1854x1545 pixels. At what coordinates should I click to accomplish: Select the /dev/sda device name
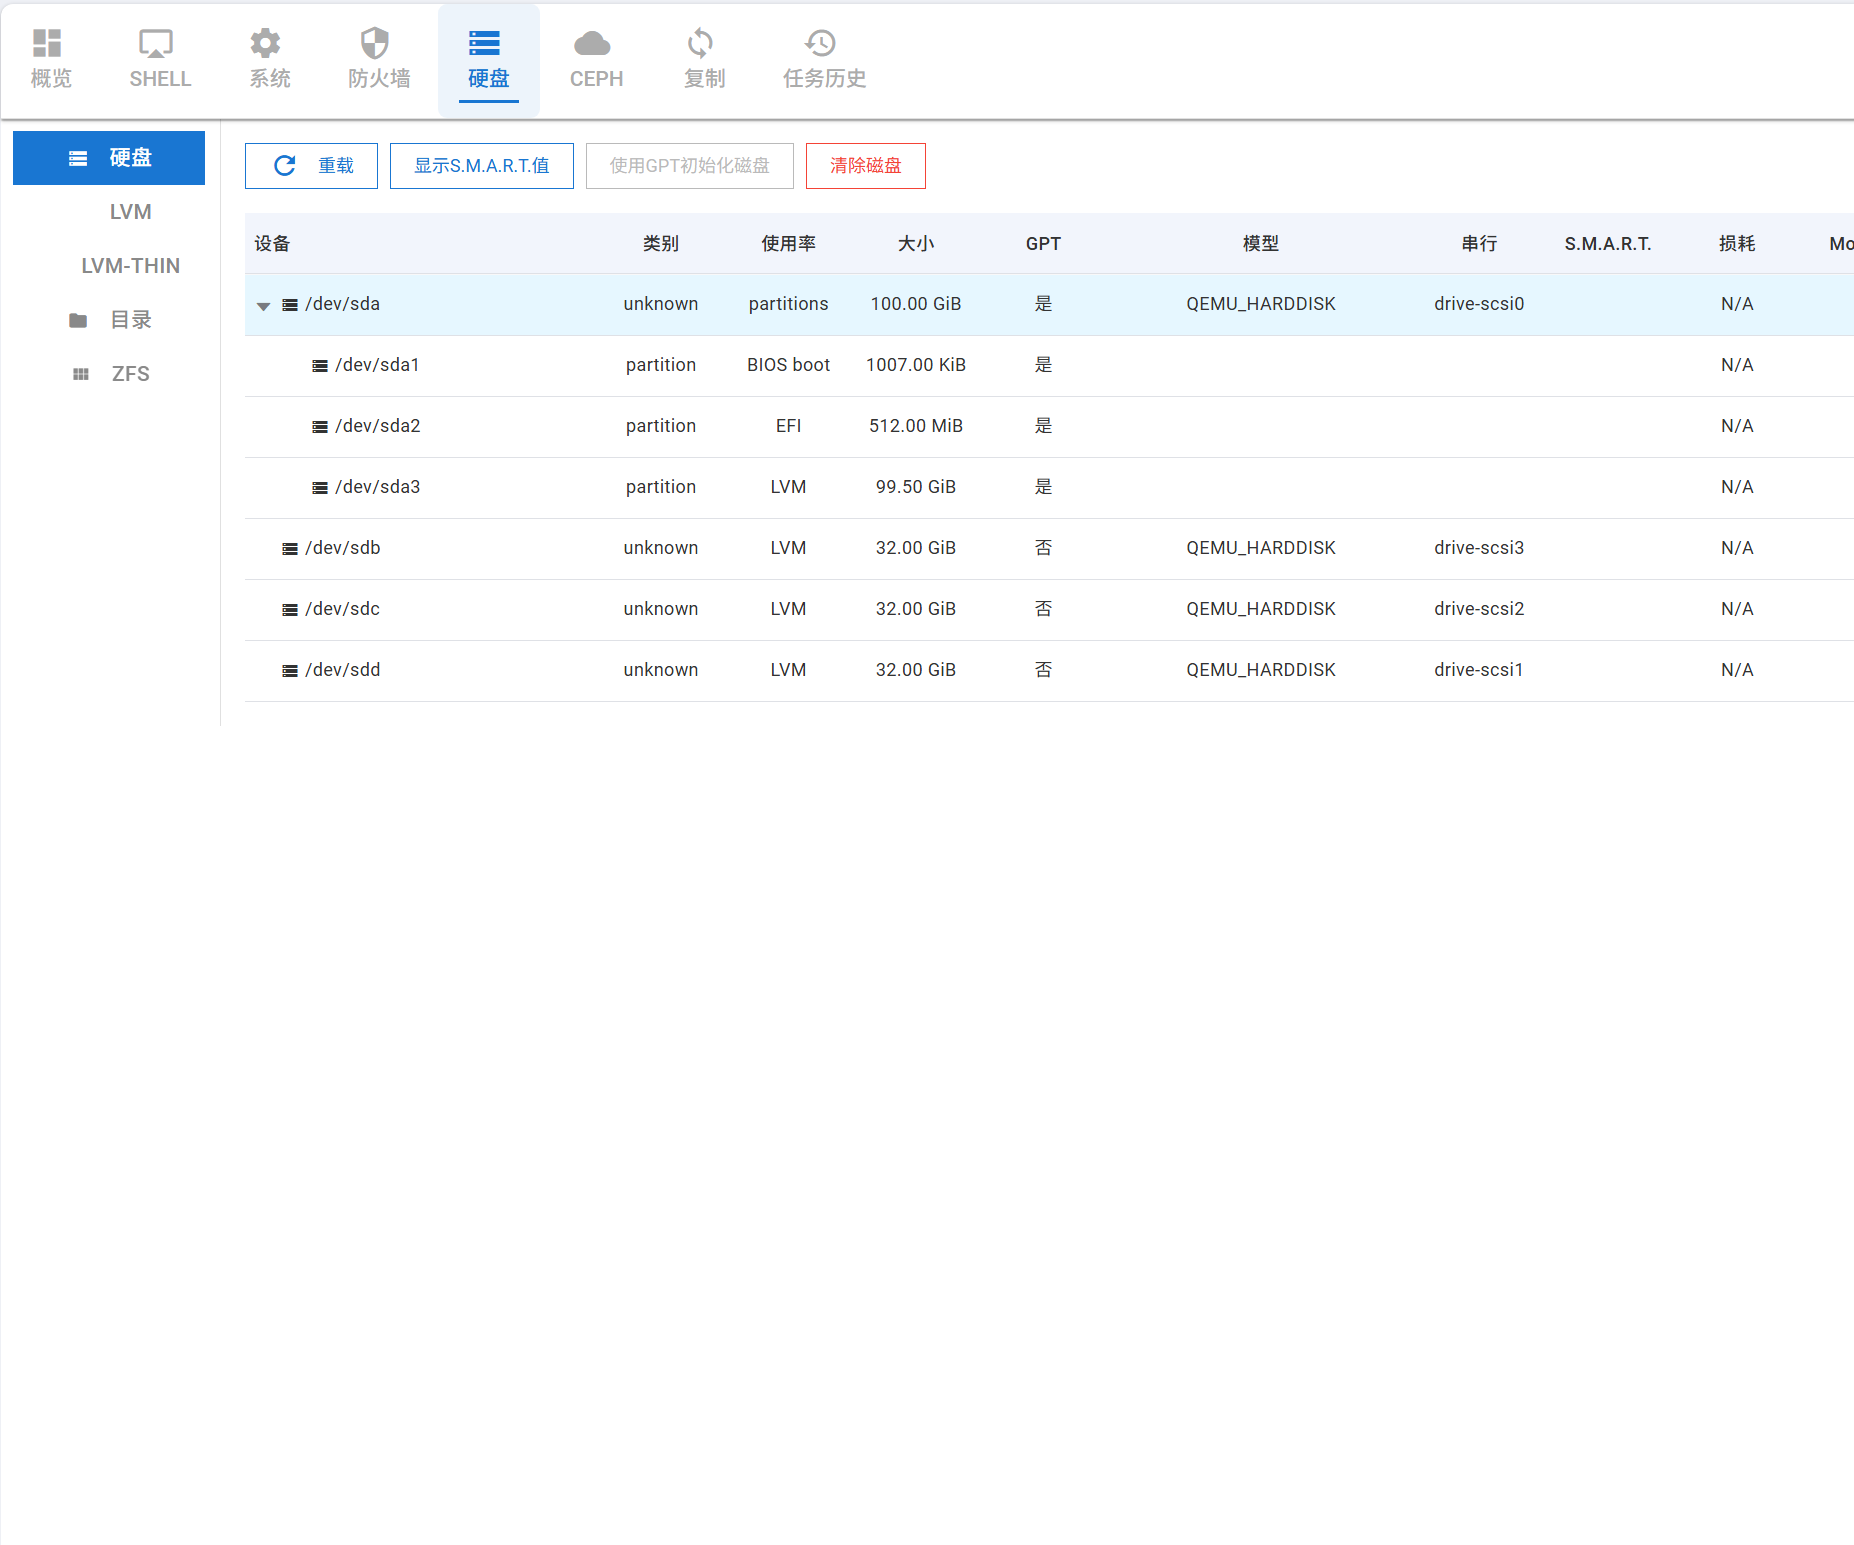[342, 304]
